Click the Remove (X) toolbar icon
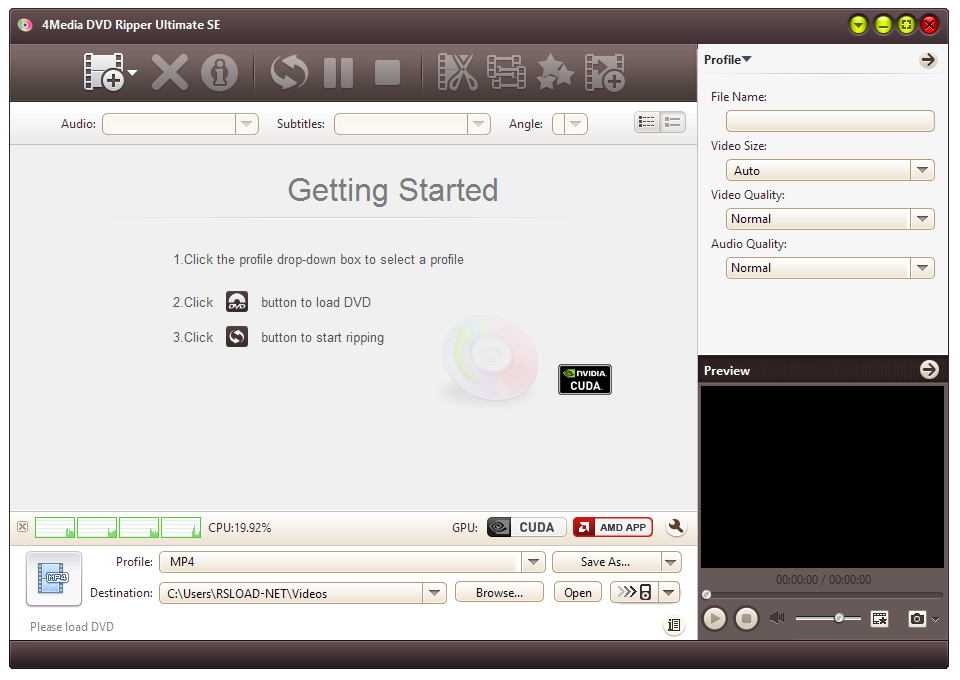This screenshot has height=680, width=960. [170, 72]
